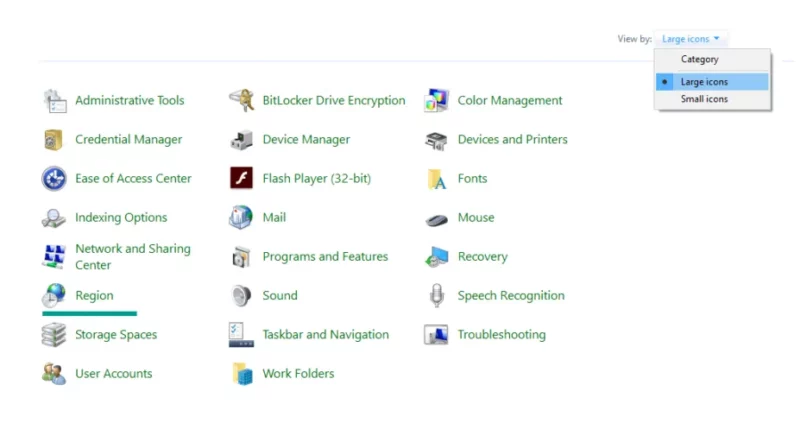Open the Mouse text link

(x=476, y=217)
